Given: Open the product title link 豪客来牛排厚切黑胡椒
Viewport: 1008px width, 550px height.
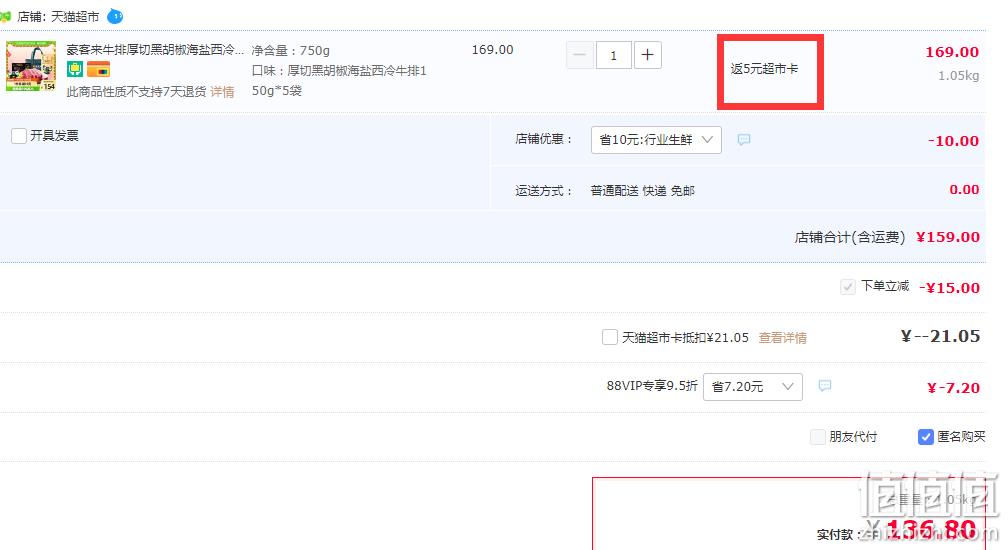Looking at the screenshot, I should click(x=155, y=49).
